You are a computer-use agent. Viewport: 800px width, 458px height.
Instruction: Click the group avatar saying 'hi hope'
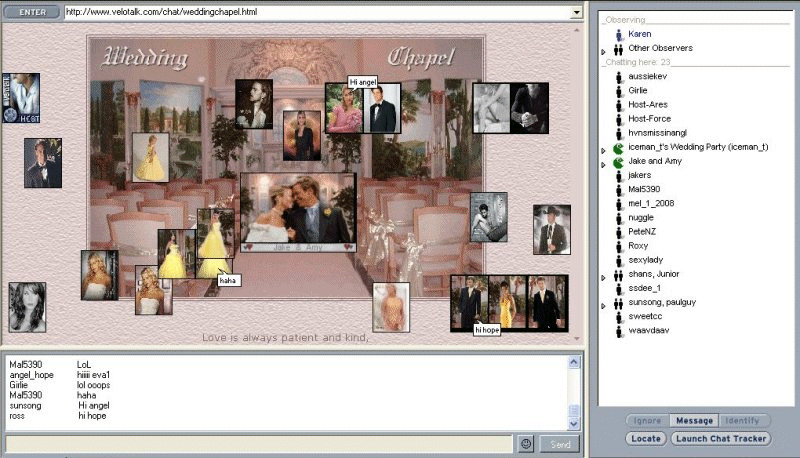[x=508, y=302]
